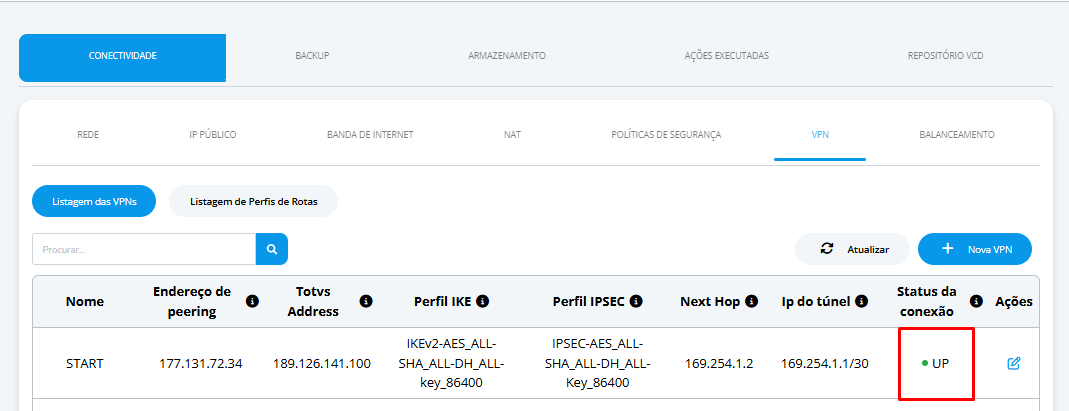Show Listagem de Perfis de Rotas
1069x411 pixels.
254,201
